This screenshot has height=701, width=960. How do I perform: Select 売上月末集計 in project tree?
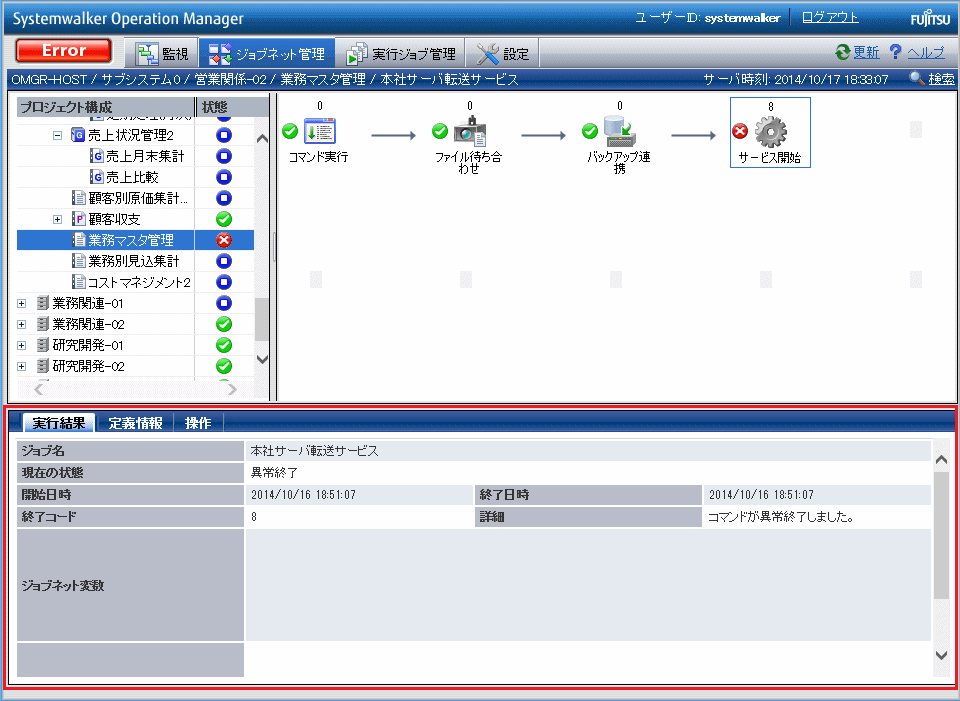click(145, 156)
